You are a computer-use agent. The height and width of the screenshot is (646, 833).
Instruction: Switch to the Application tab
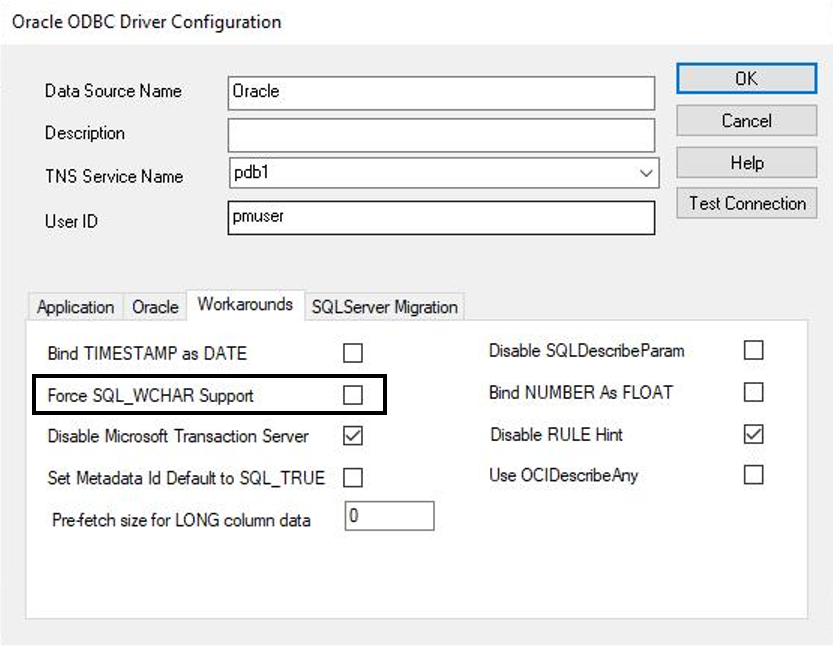pos(75,307)
